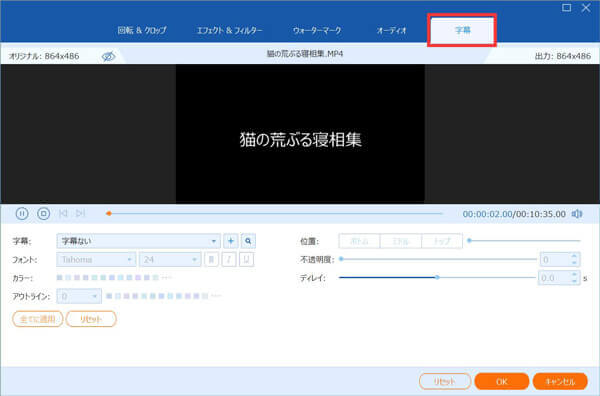
Task: Click the 不透明度 value field
Action: coord(555,260)
